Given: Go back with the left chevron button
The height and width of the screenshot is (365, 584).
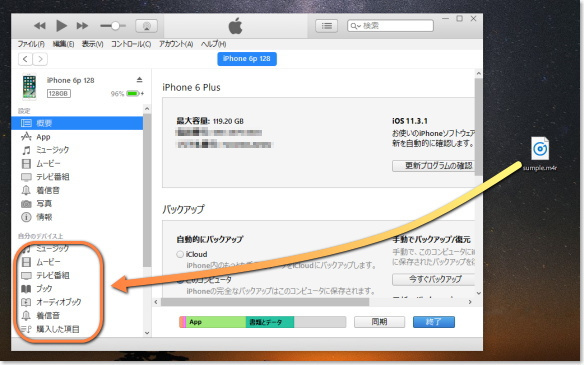Looking at the screenshot, I should [x=25, y=59].
